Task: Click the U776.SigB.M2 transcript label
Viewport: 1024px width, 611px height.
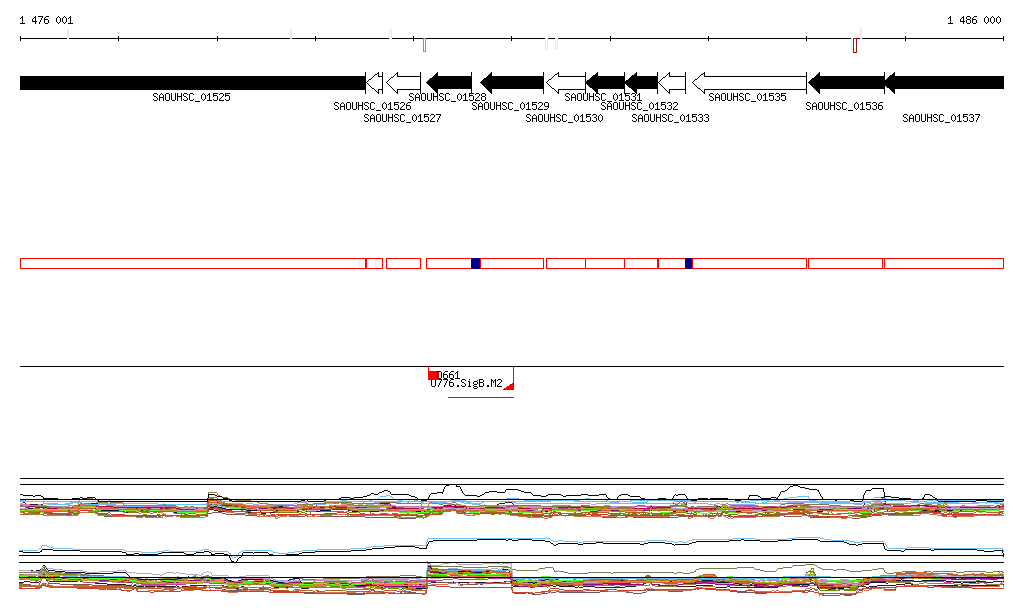Action: pyautogui.click(x=466, y=384)
